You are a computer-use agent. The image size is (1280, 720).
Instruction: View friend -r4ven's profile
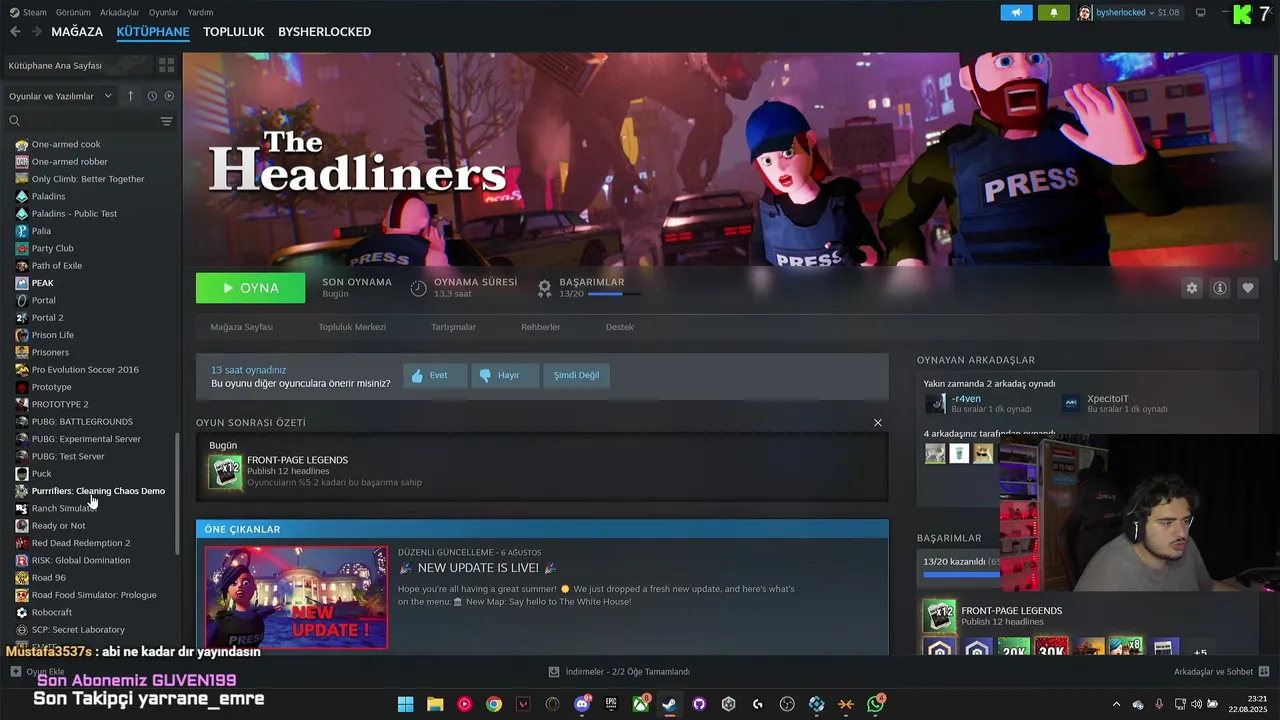coord(966,399)
